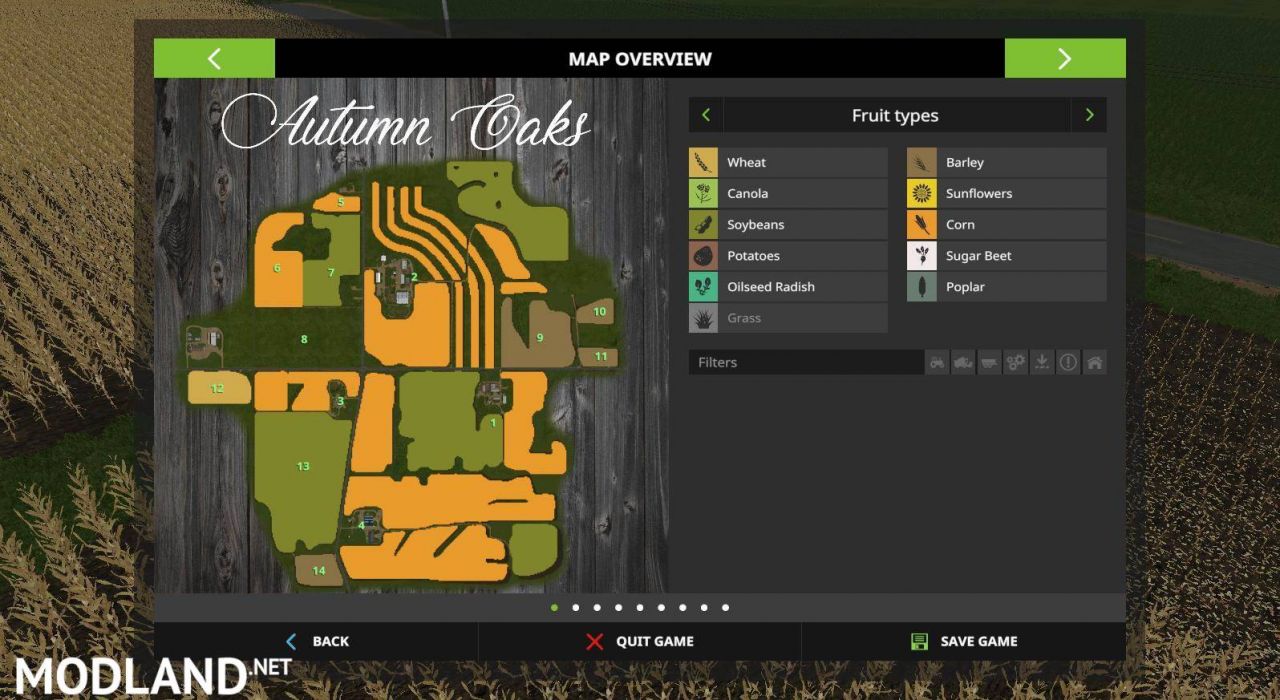1280x700 pixels.
Task: Toggle Potatoes fruit type visibility
Action: 788,256
